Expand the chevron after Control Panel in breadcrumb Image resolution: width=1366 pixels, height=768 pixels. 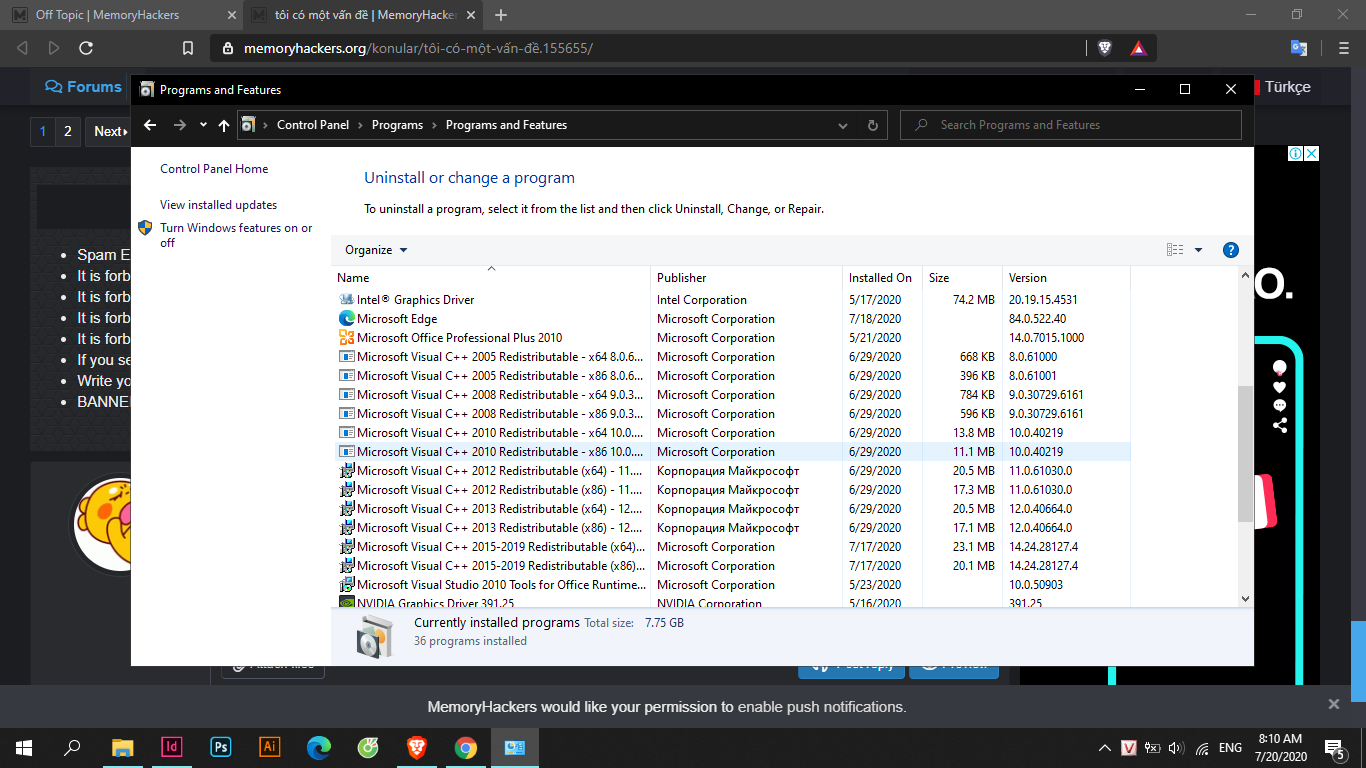(361, 125)
